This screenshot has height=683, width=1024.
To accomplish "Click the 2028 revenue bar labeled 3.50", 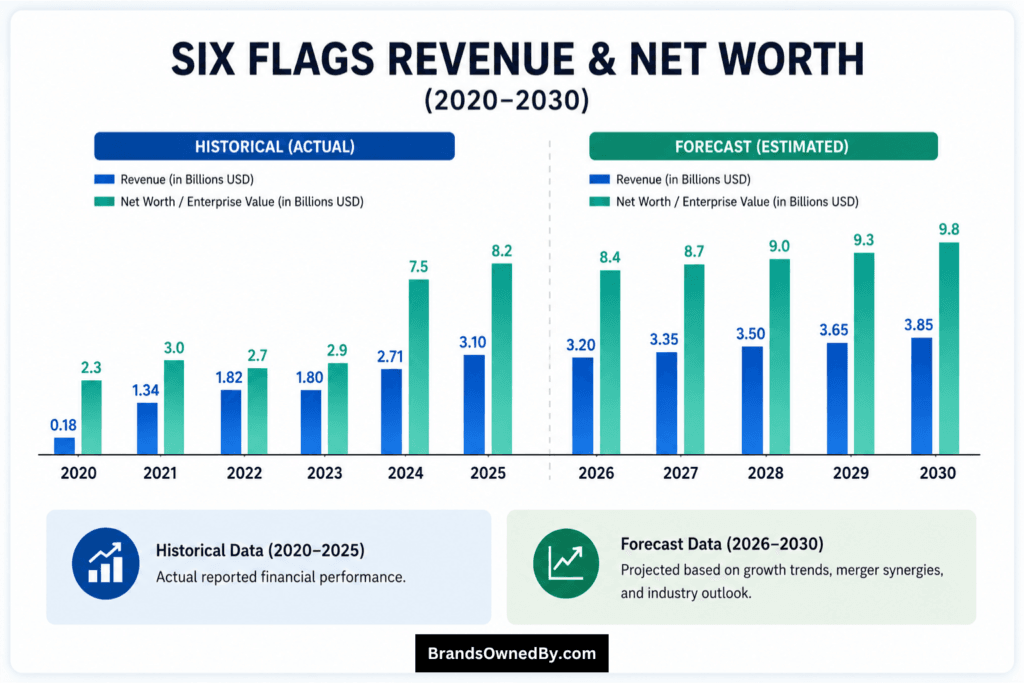I will click(752, 400).
